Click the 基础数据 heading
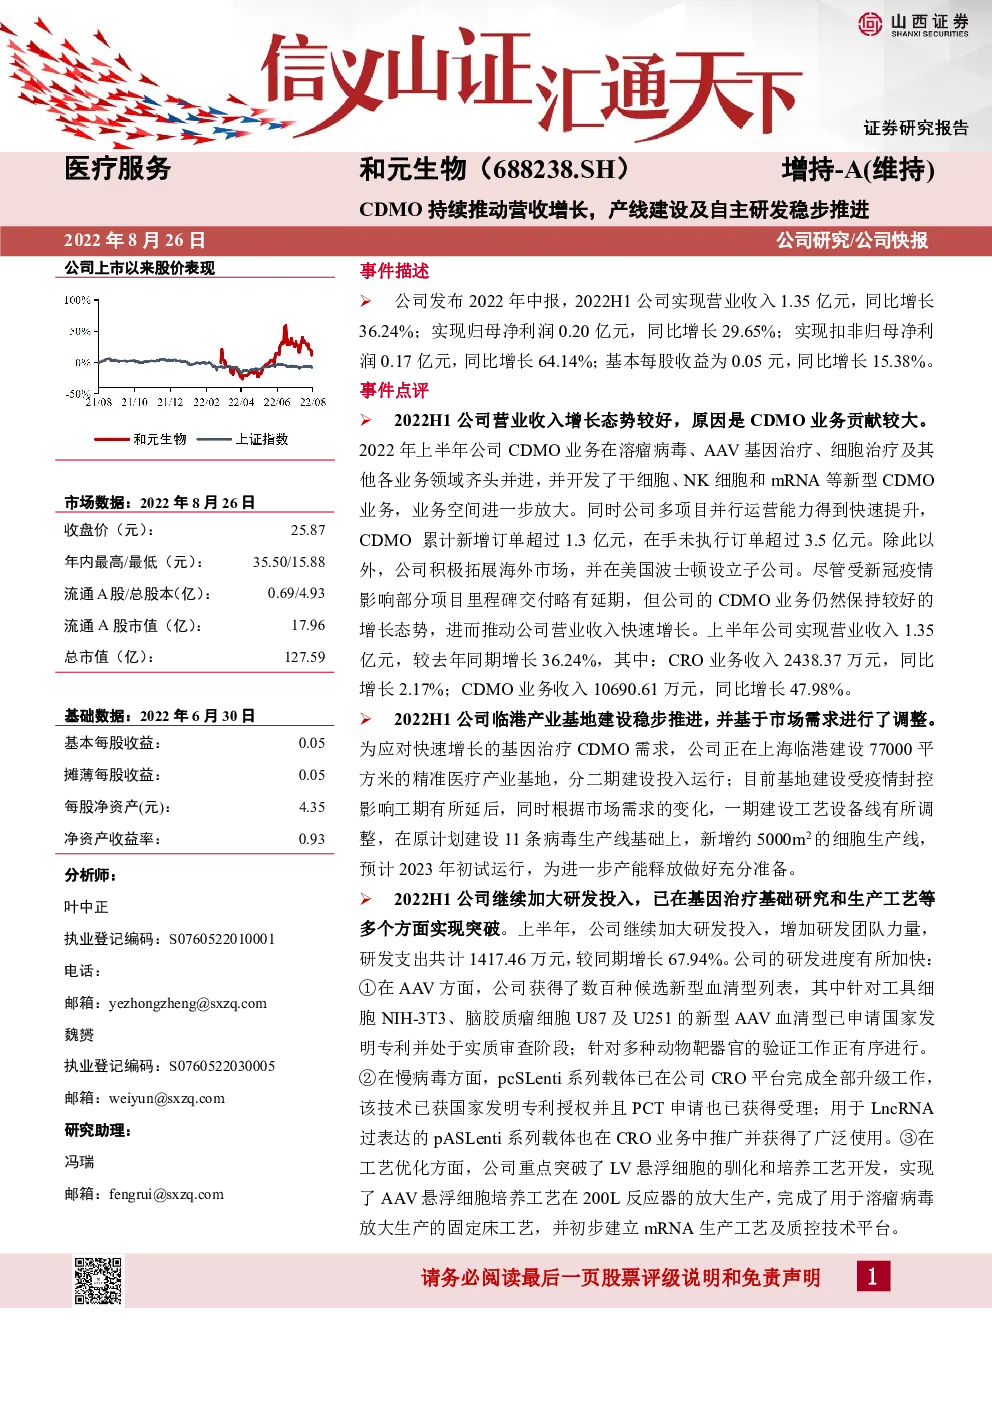Viewport: 992px width, 1403px height. coord(159,716)
